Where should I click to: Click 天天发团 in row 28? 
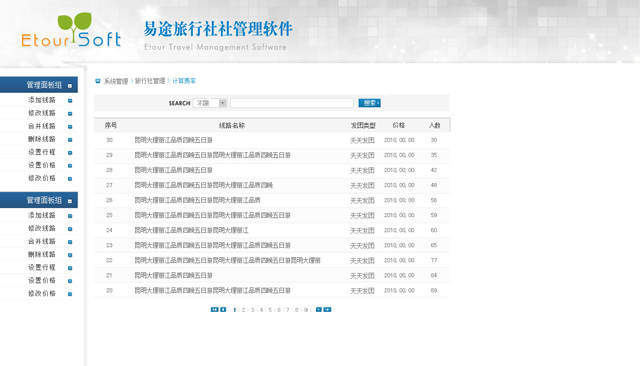[362, 171]
